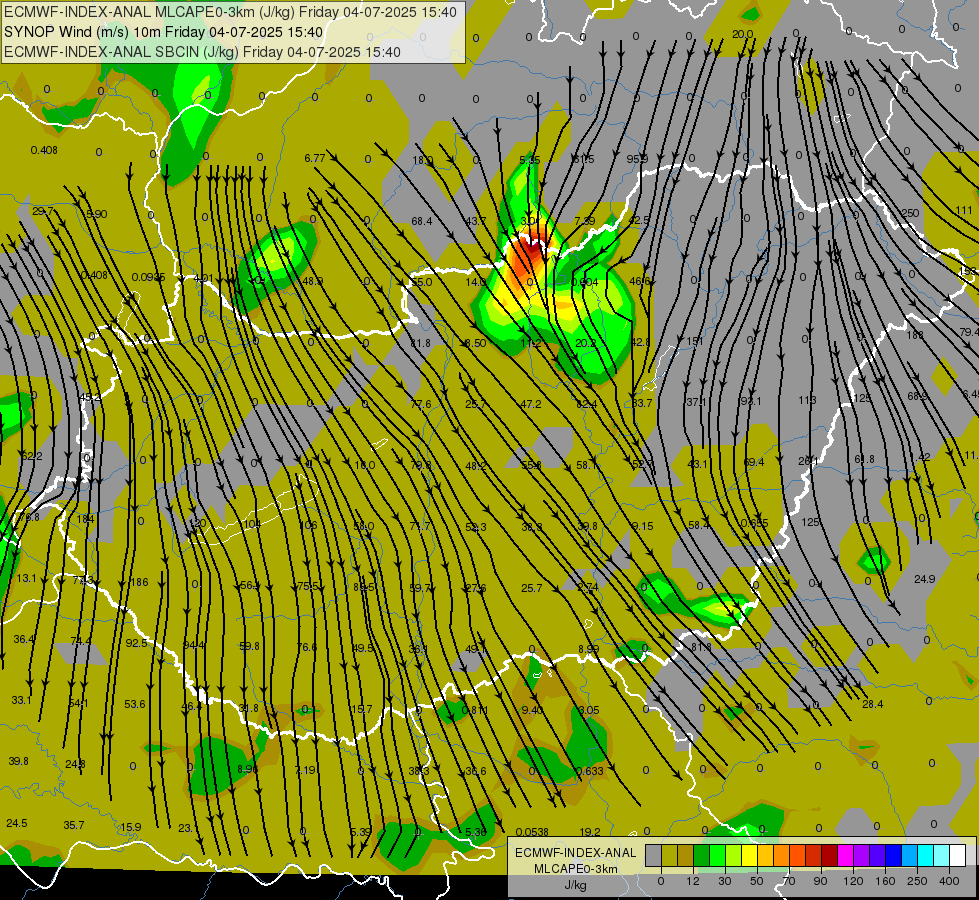979x900 pixels.
Task: Select the bright yellow legend swatch
Action: point(749,856)
